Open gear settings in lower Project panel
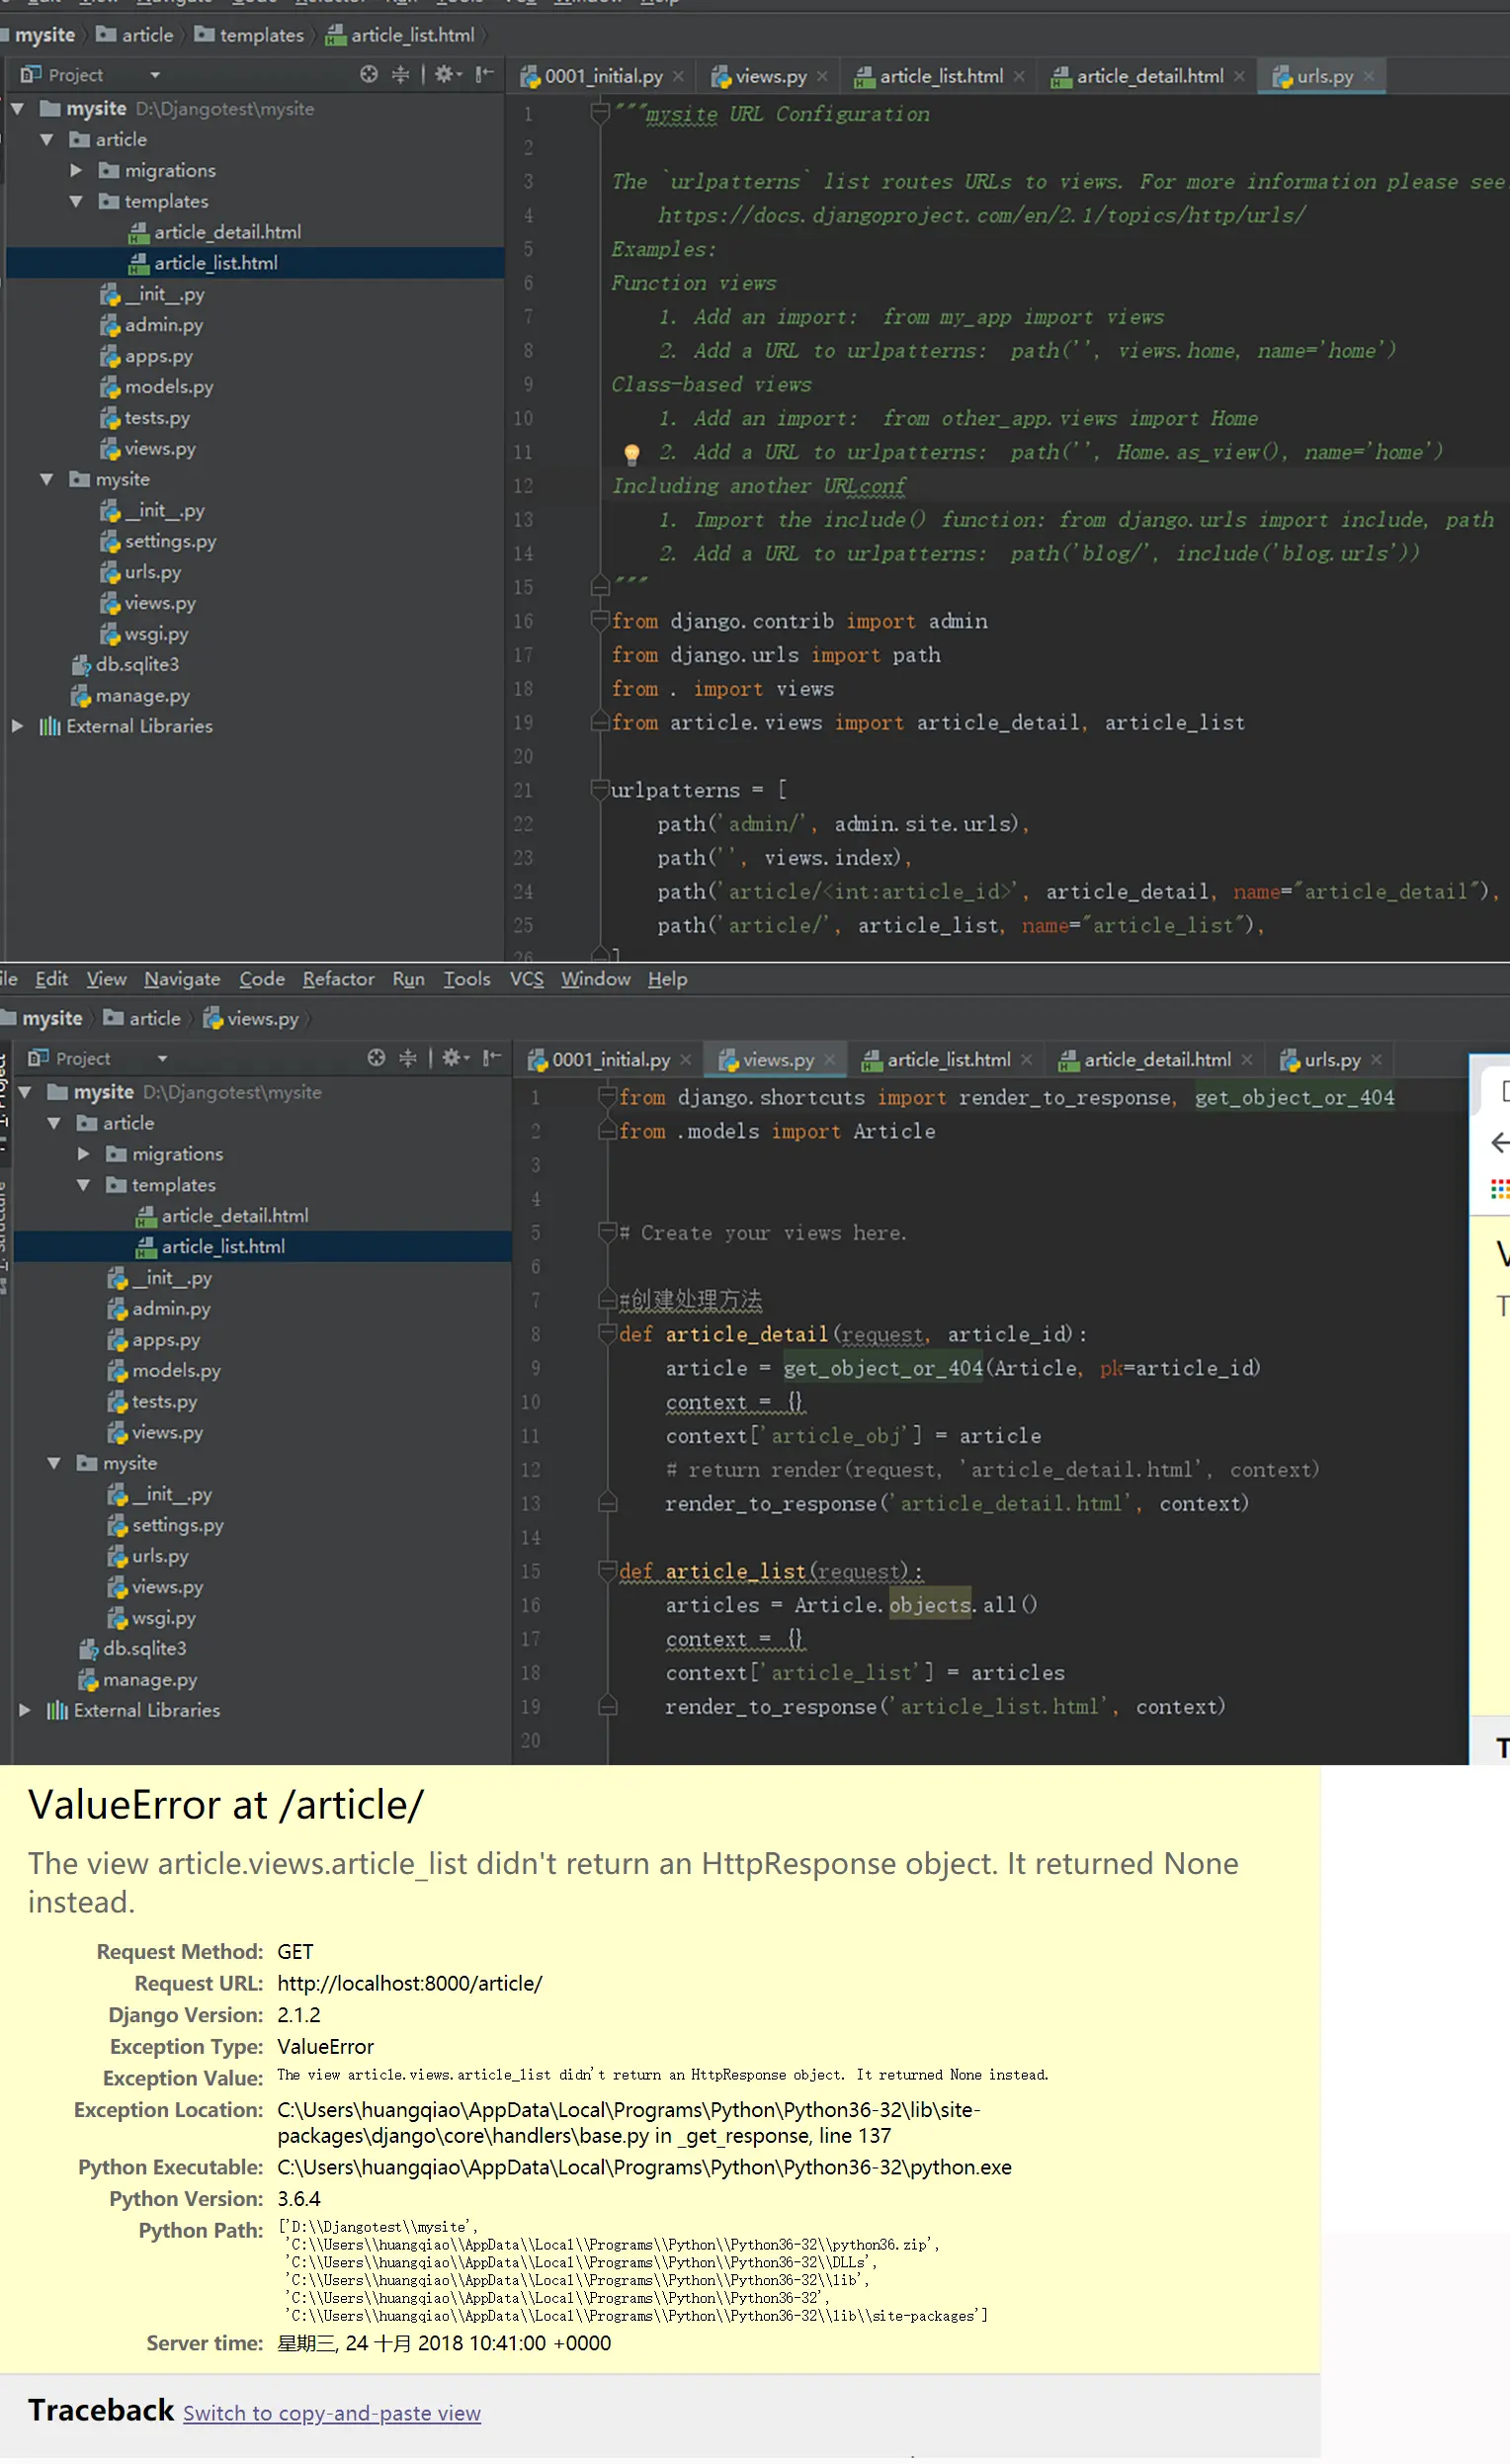This screenshot has width=1510, height=2464. tap(454, 1058)
